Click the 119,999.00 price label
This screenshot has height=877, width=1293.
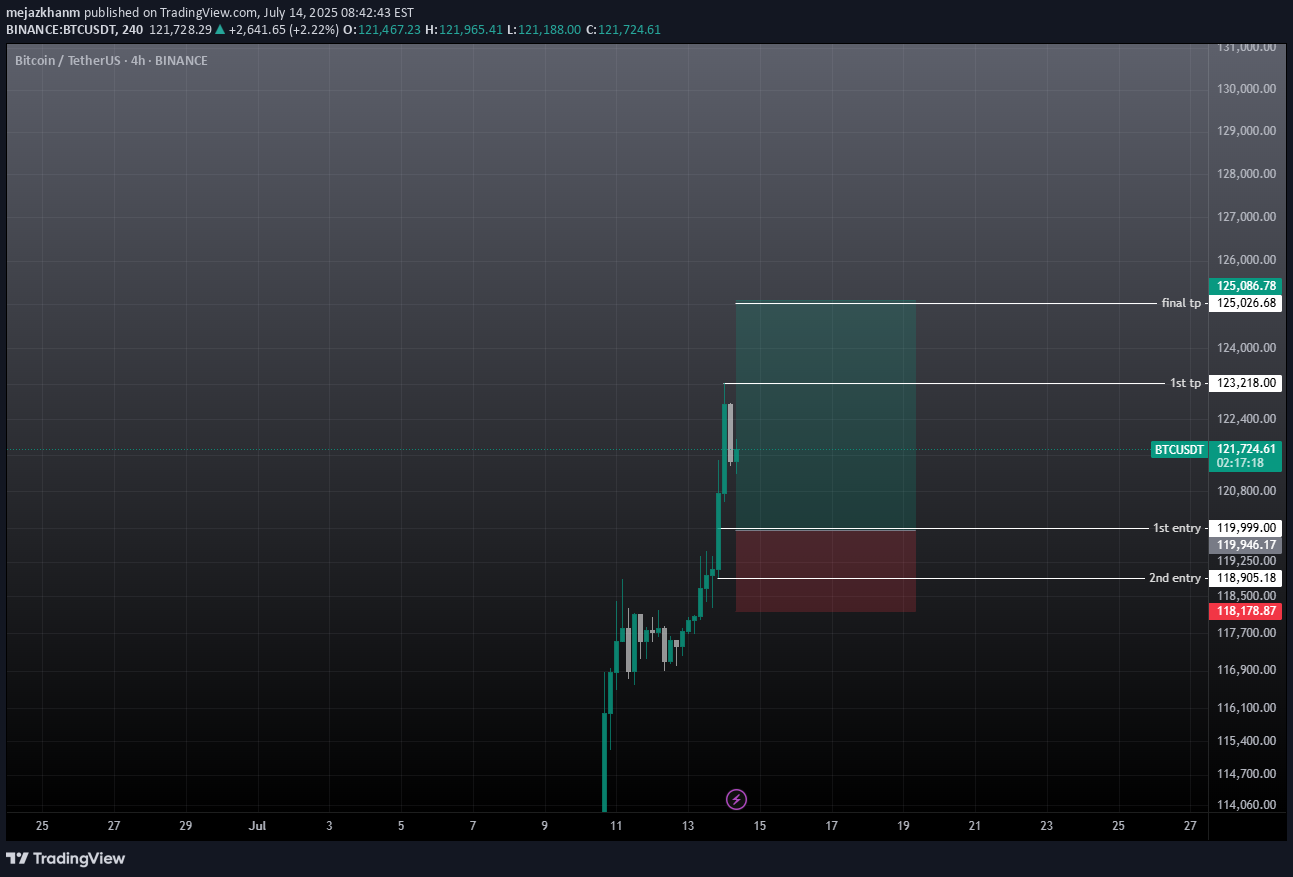pos(1245,528)
